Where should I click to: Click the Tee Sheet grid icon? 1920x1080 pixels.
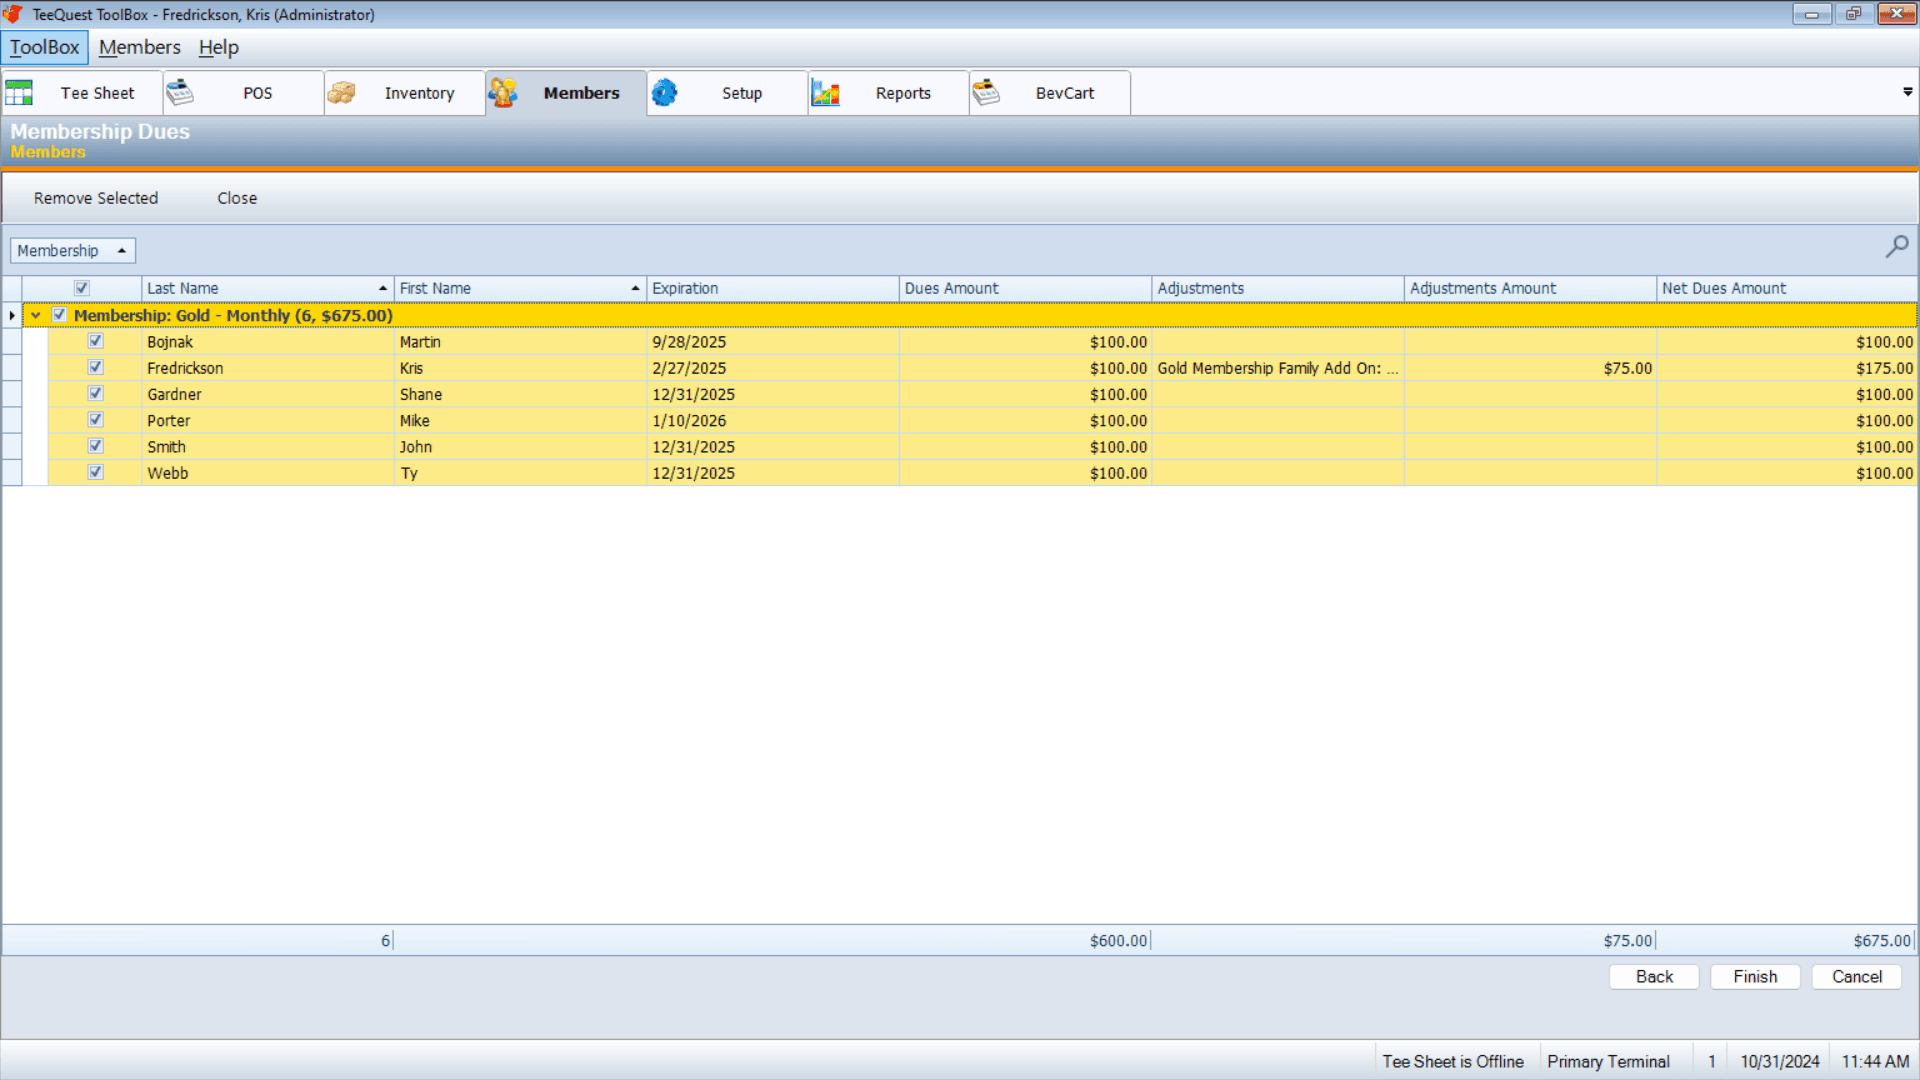tap(19, 93)
